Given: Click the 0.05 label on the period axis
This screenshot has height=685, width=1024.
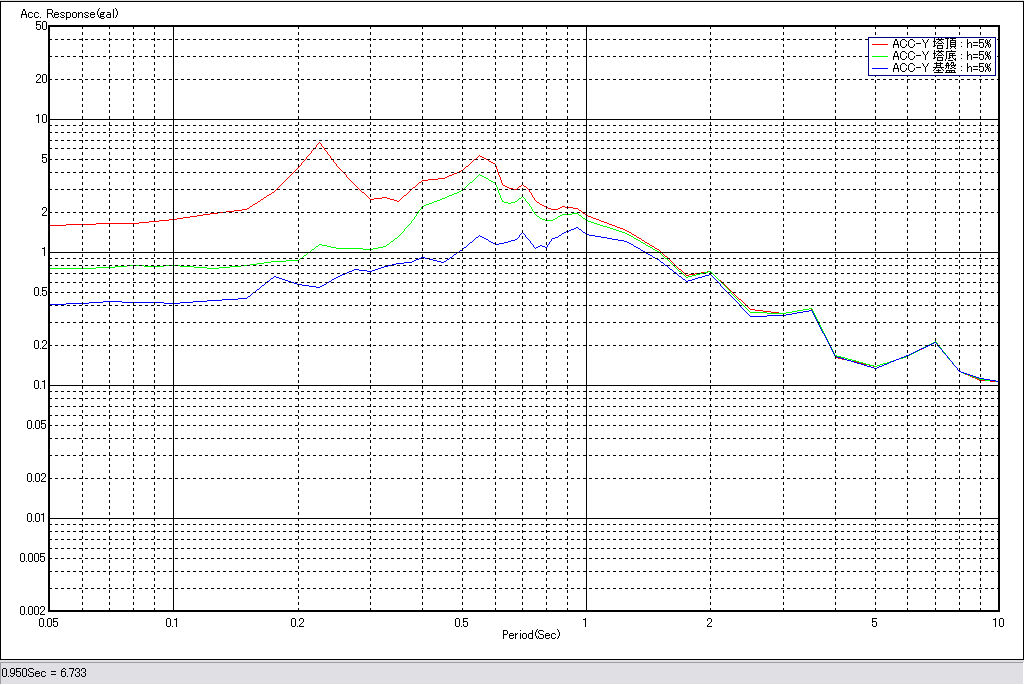Looking at the screenshot, I should pyautogui.click(x=47, y=623).
